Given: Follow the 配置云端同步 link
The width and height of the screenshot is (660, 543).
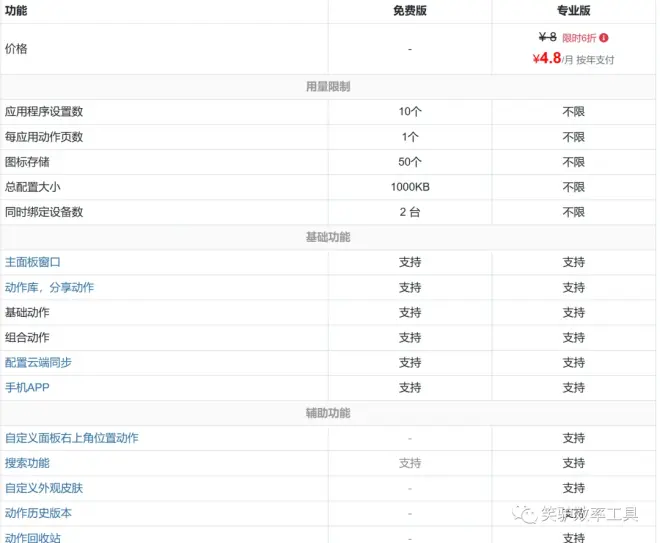Looking at the screenshot, I should tap(38, 362).
